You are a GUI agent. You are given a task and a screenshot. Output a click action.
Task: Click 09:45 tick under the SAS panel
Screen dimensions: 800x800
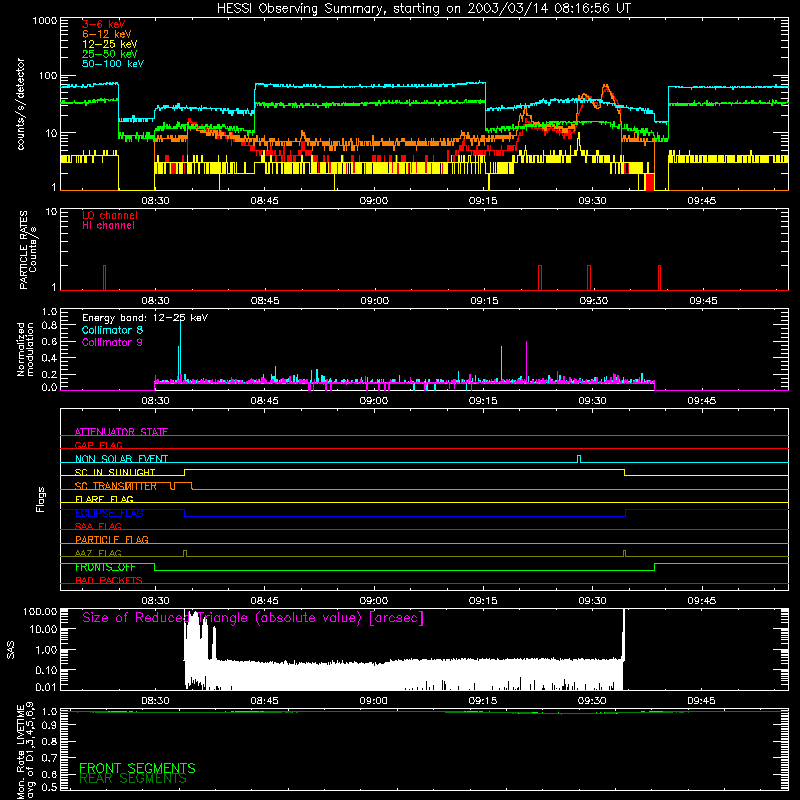(x=701, y=701)
